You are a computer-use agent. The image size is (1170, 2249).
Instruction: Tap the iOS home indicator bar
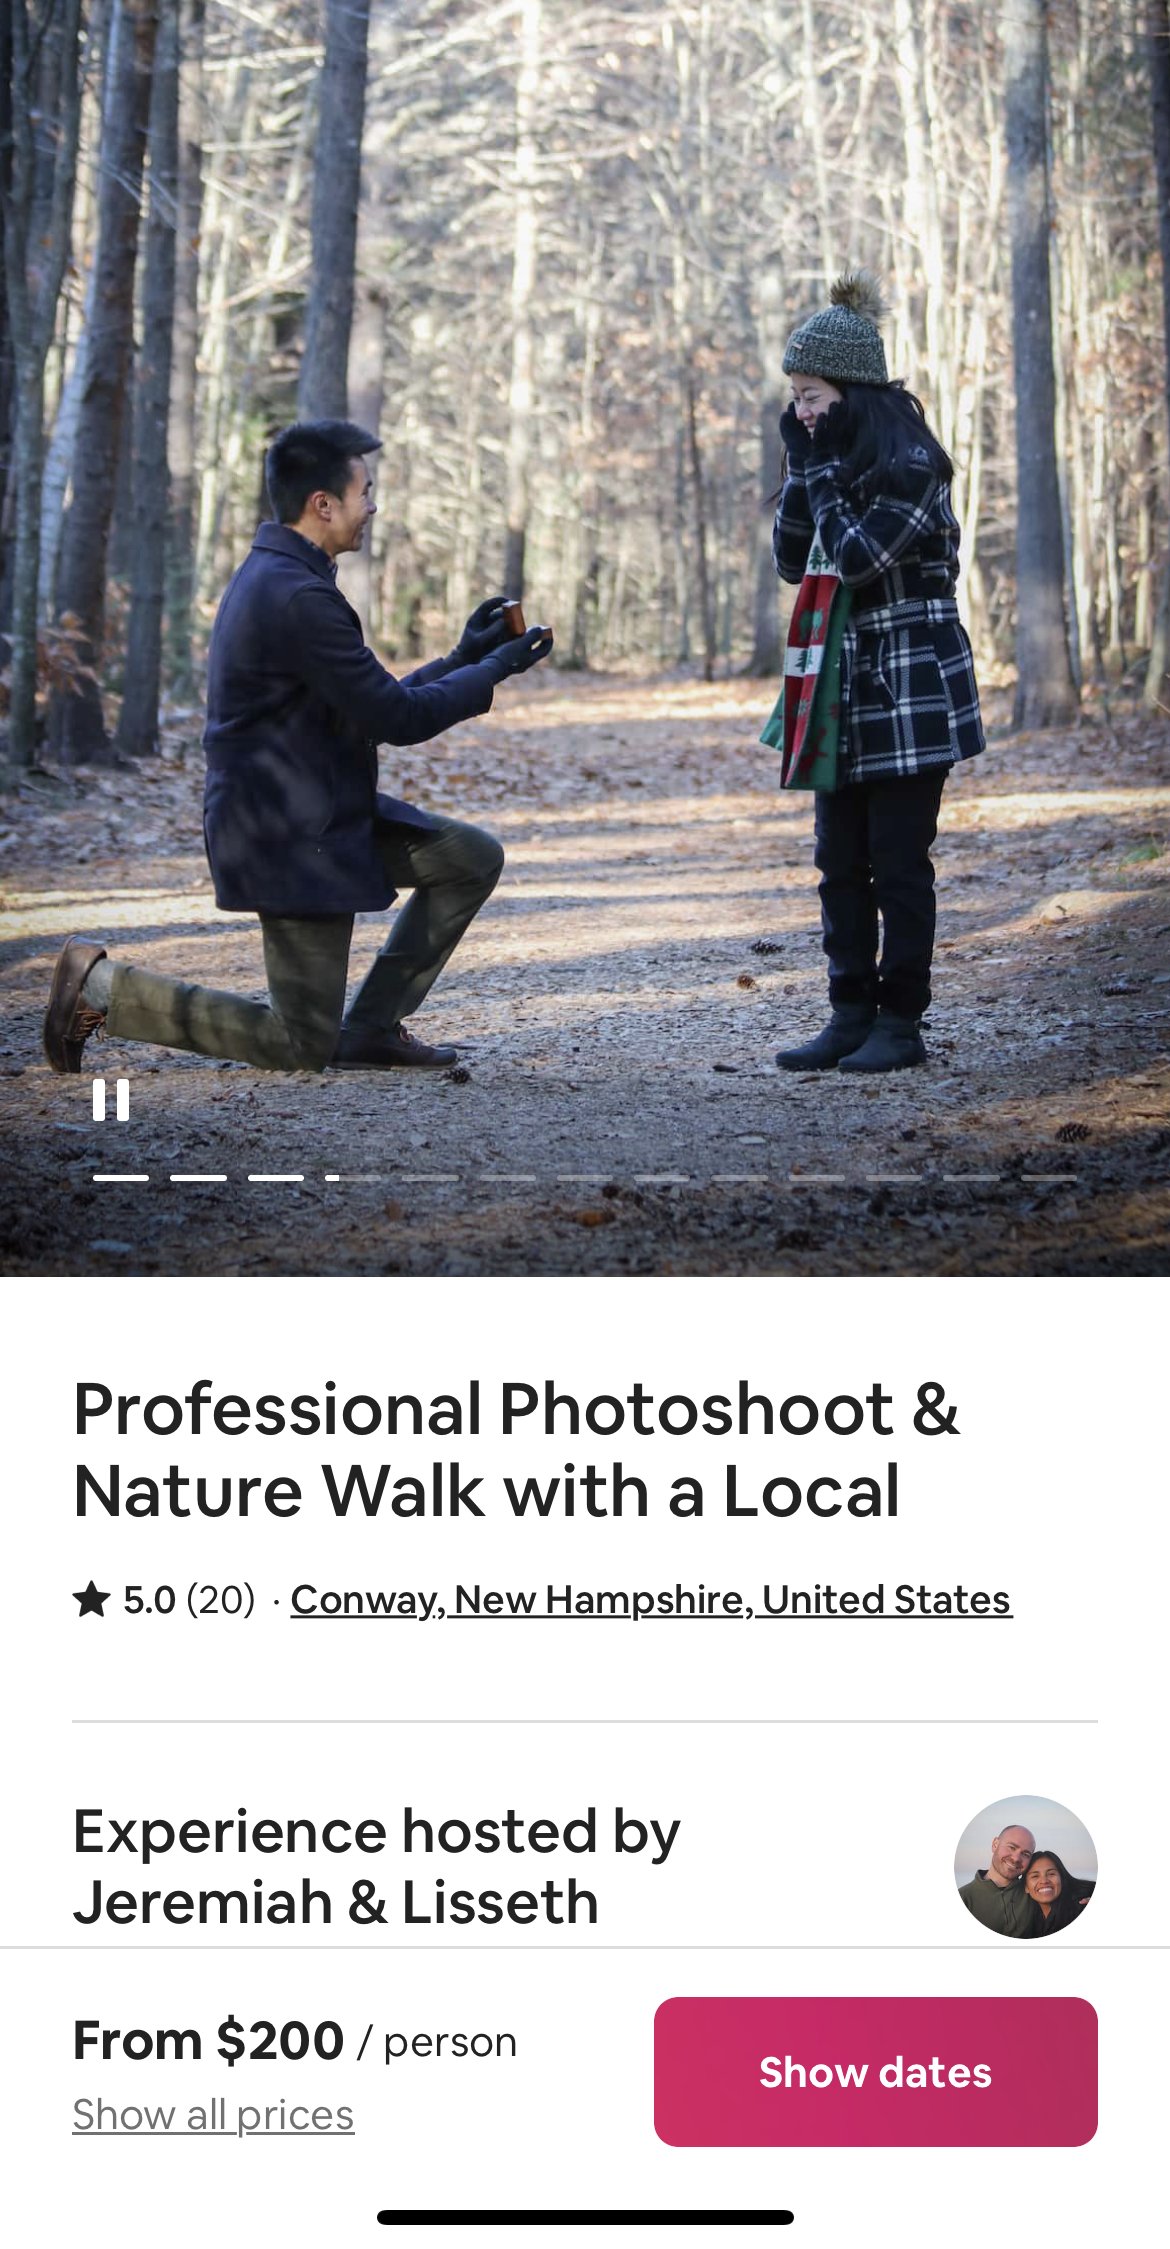[585, 2217]
